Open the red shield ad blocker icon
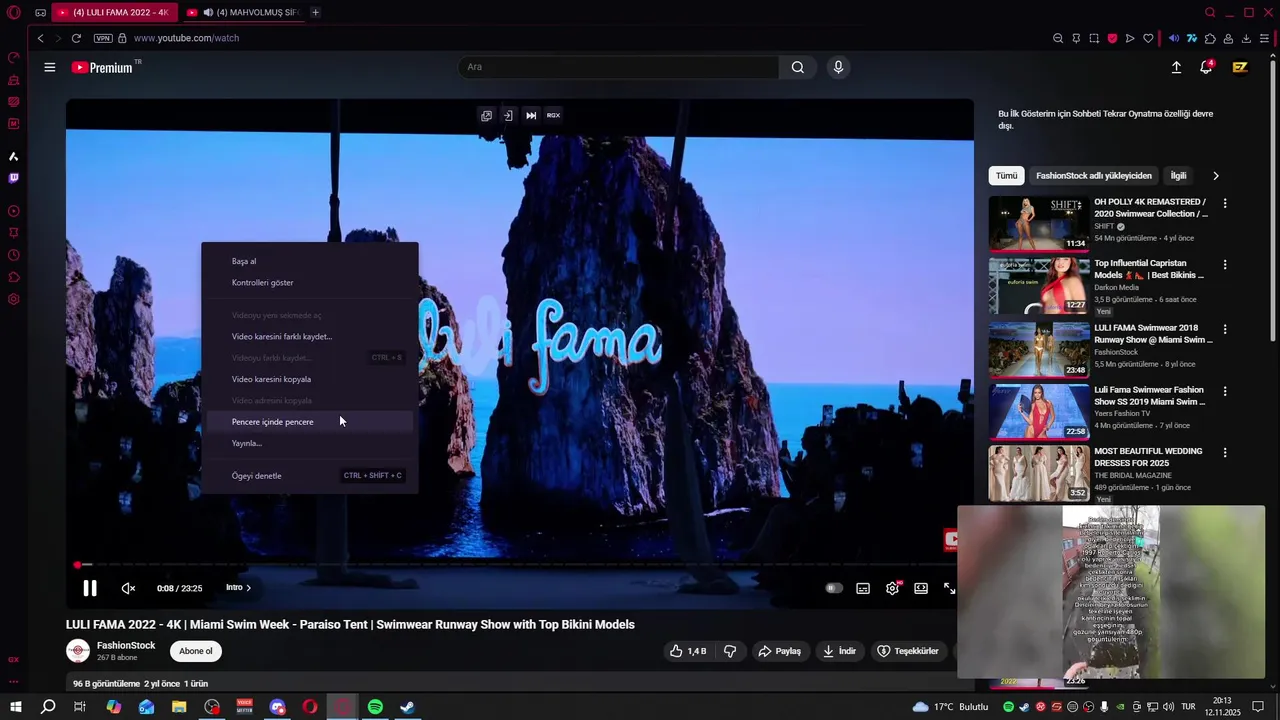 point(1112,38)
